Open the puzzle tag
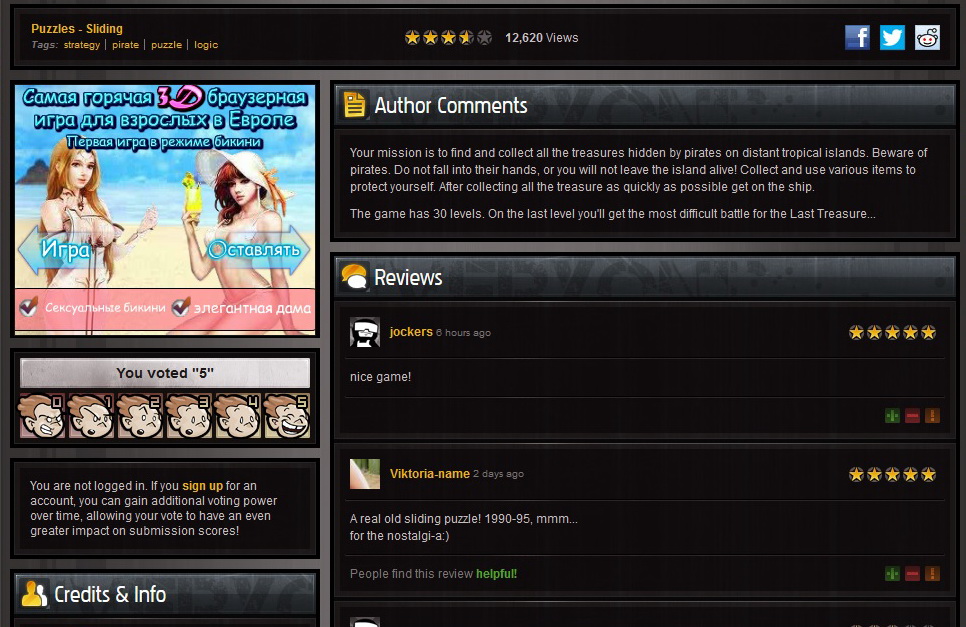 click(166, 45)
